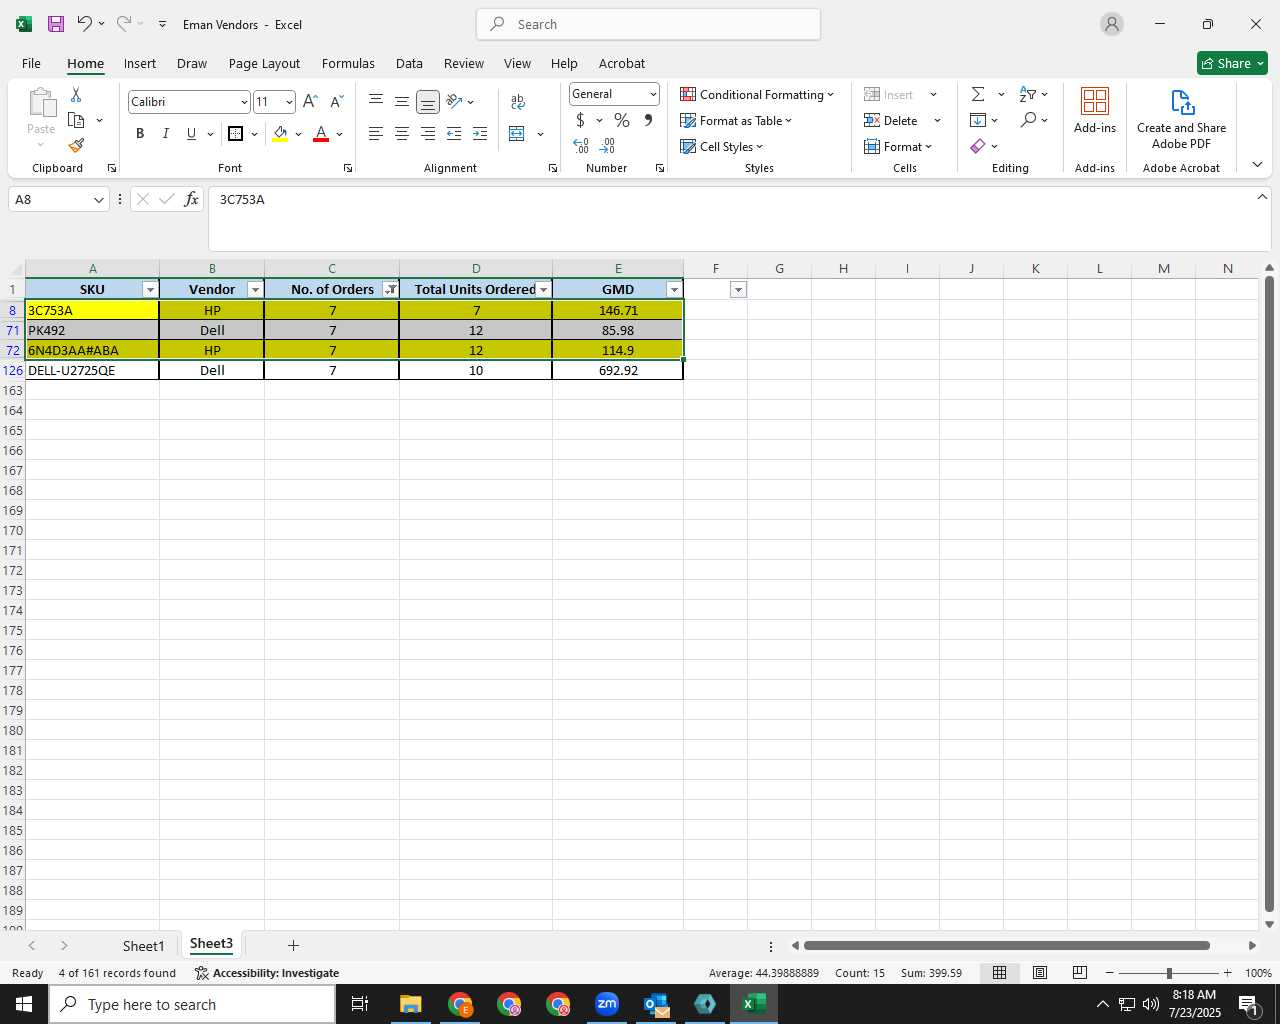Switch to Page Break Preview view
Image resolution: width=1280 pixels, height=1024 pixels.
[x=1079, y=973]
